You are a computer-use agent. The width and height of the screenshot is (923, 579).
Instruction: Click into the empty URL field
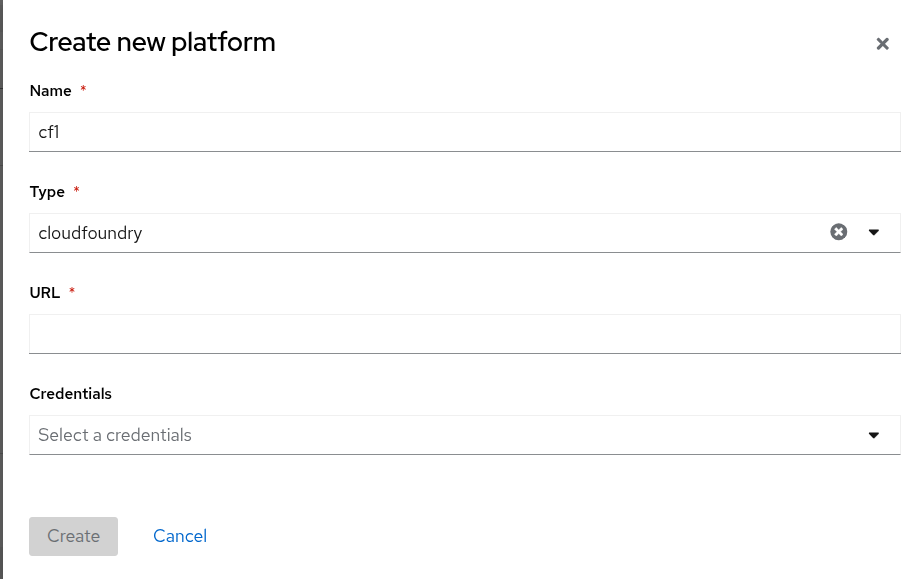coord(465,334)
